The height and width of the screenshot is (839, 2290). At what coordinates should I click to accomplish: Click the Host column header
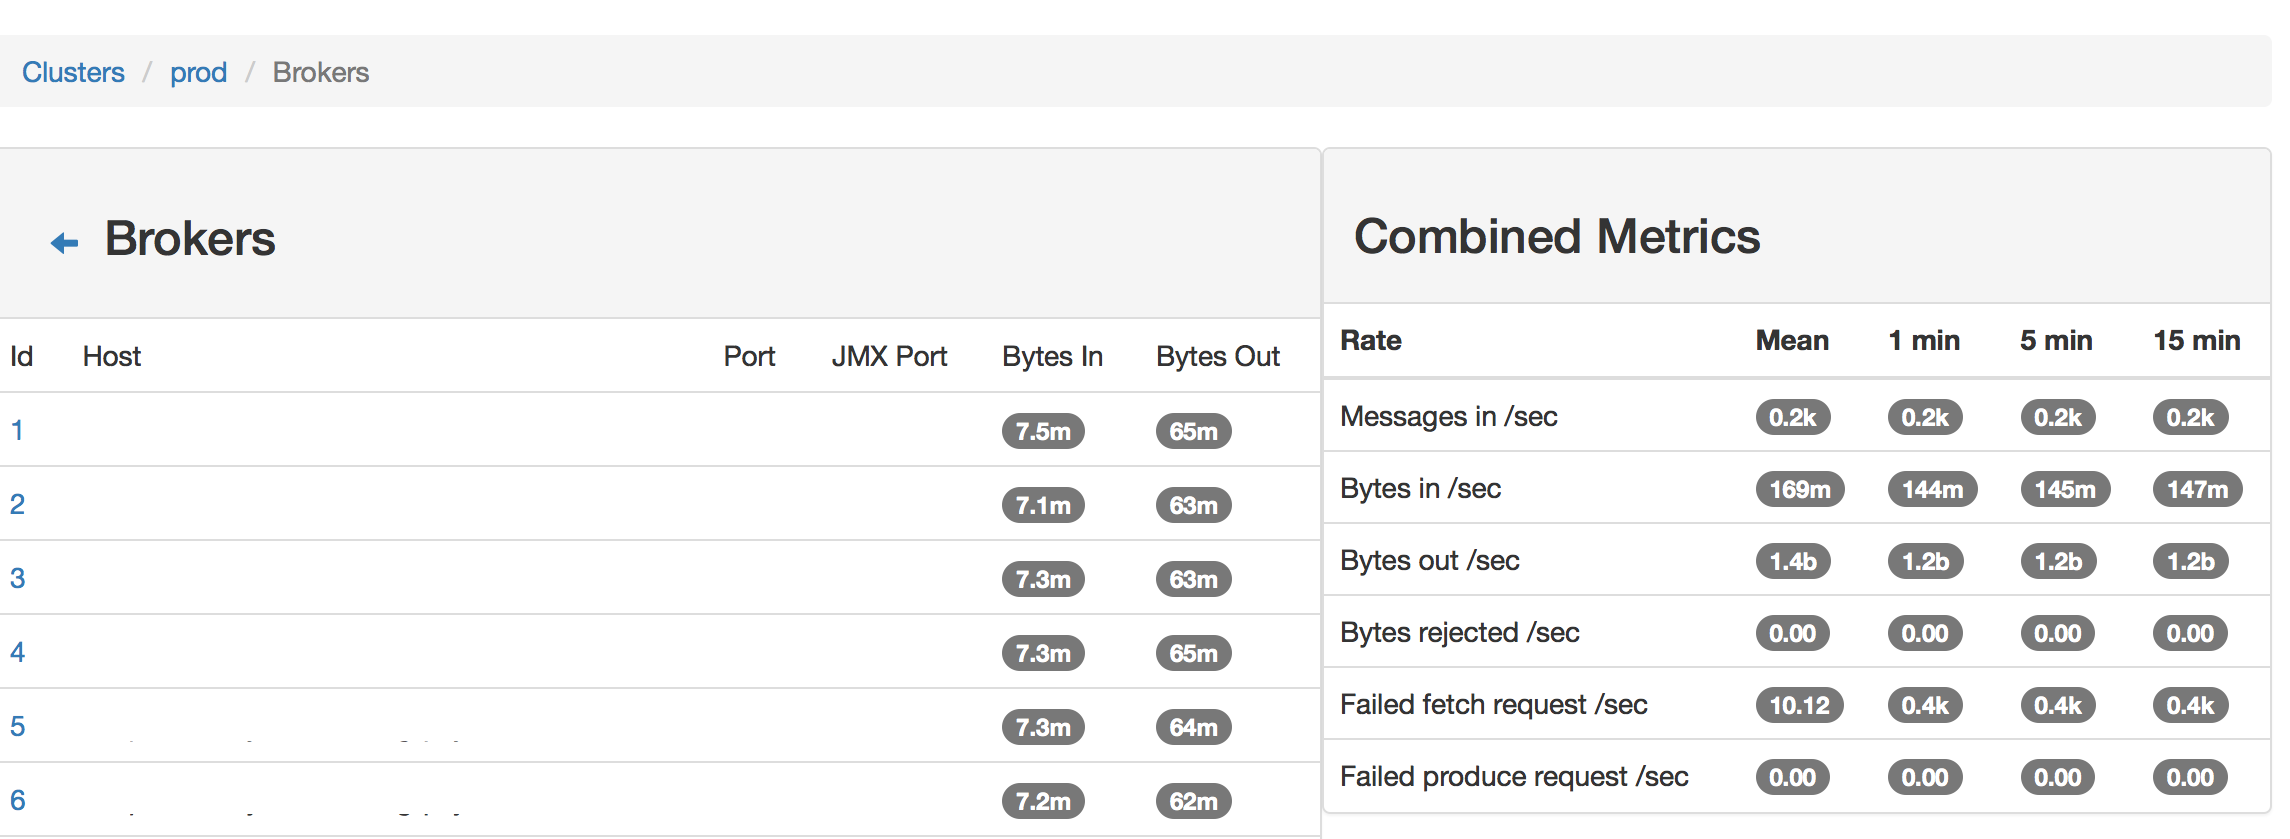pos(112,356)
